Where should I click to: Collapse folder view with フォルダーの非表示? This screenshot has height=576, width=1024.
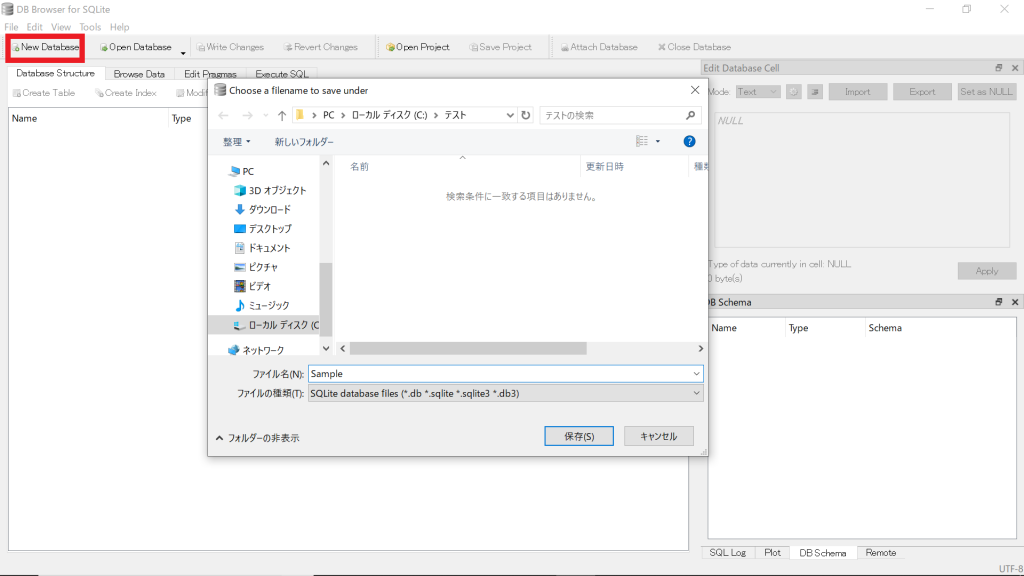click(x=257, y=438)
